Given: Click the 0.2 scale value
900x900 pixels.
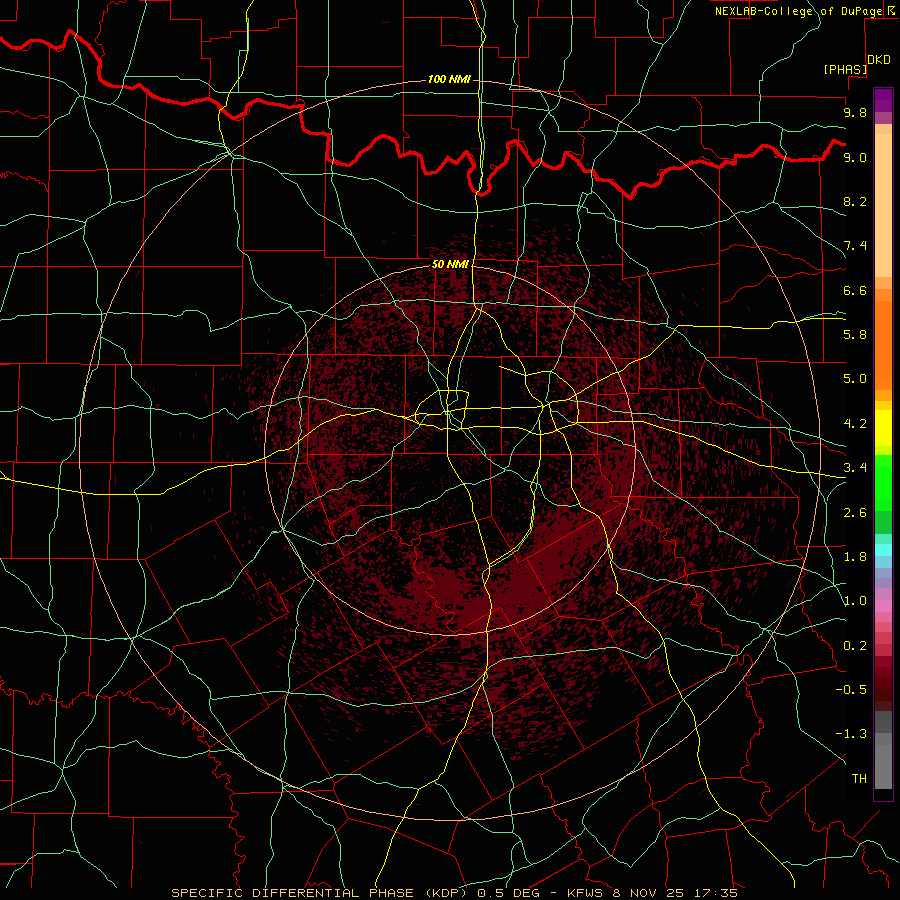Looking at the screenshot, I should [x=855, y=645].
